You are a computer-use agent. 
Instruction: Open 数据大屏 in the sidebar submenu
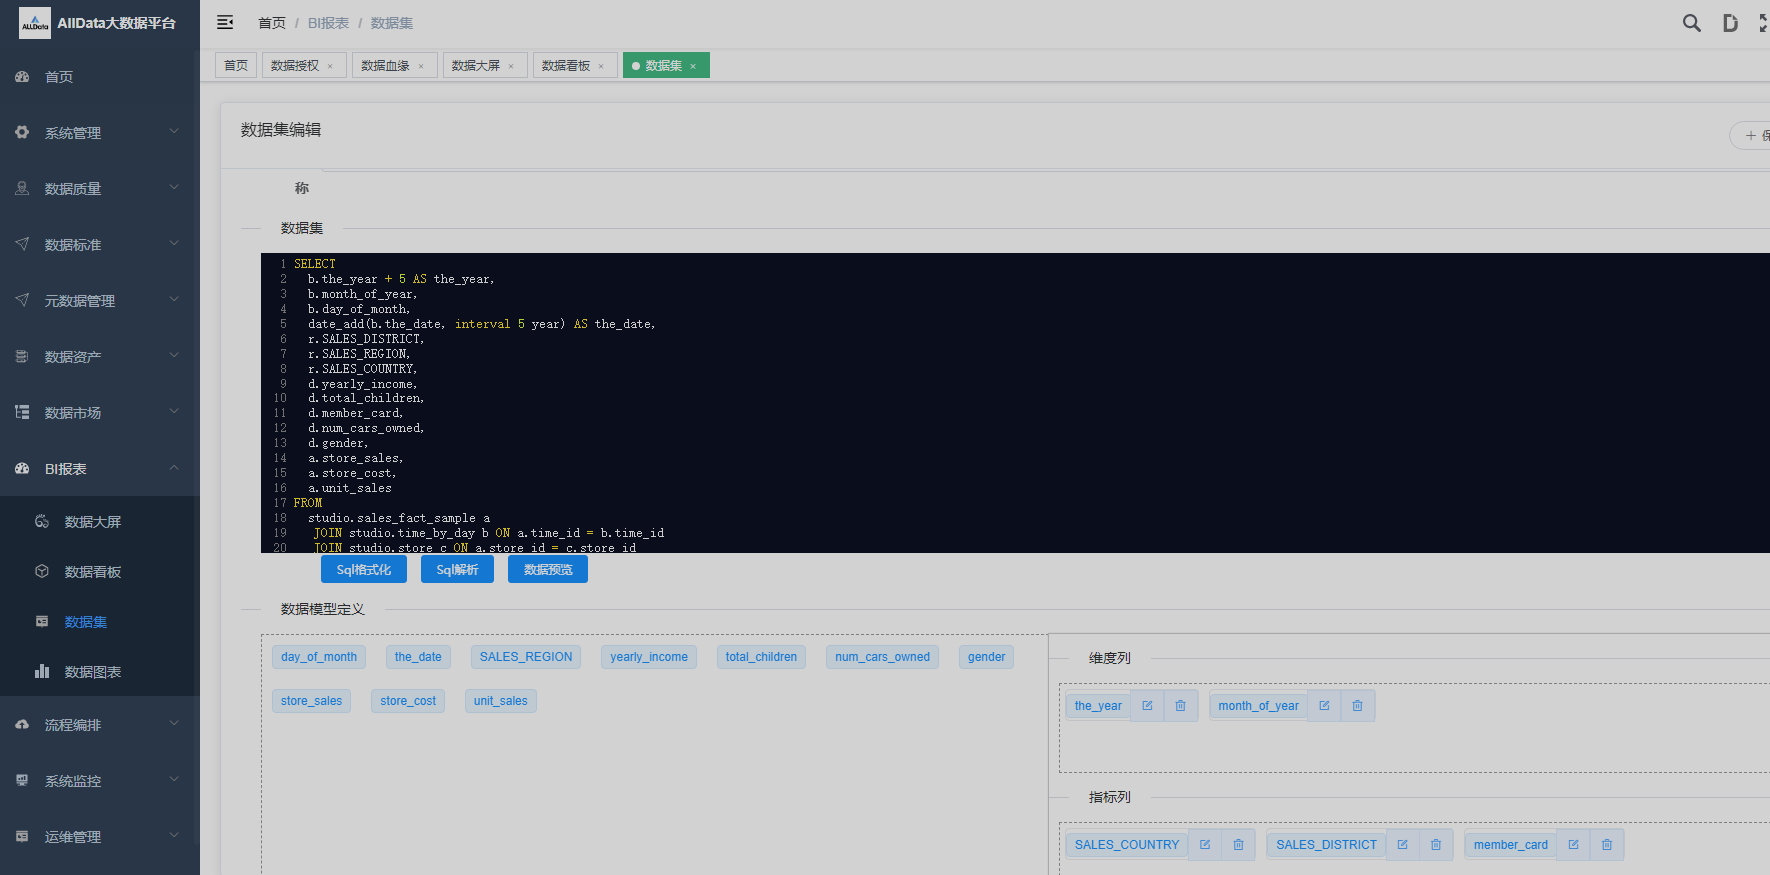[93, 522]
